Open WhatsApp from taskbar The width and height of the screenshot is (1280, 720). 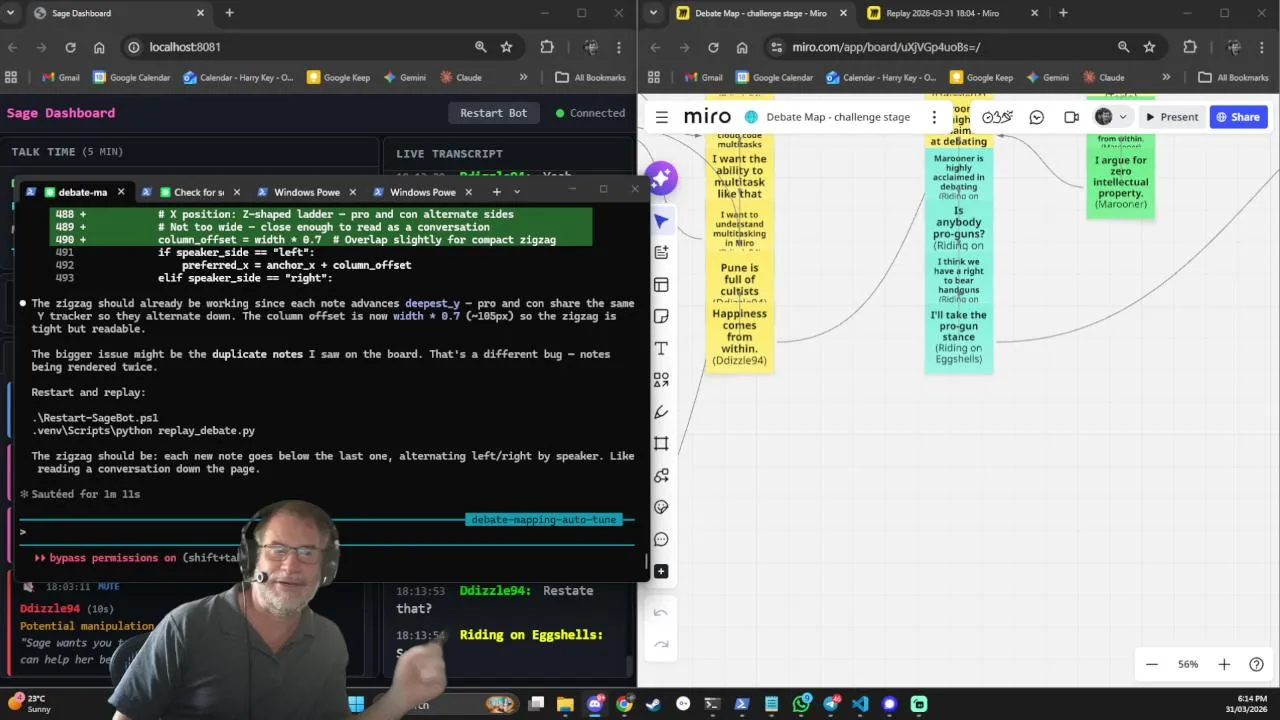tap(801, 704)
